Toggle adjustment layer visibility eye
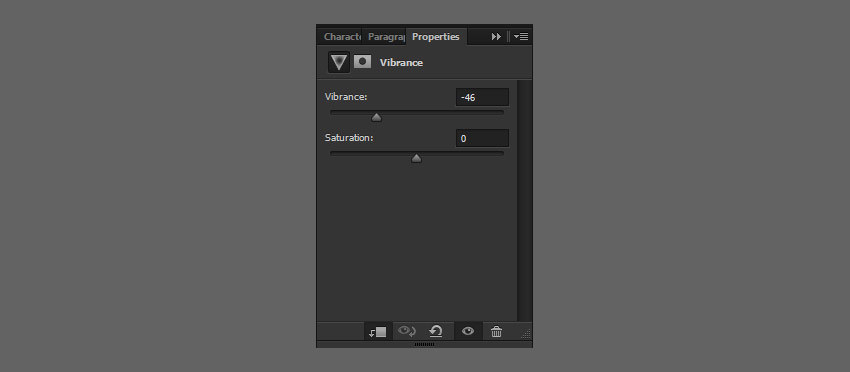Image resolution: width=850 pixels, height=372 pixels. pyautogui.click(x=468, y=331)
